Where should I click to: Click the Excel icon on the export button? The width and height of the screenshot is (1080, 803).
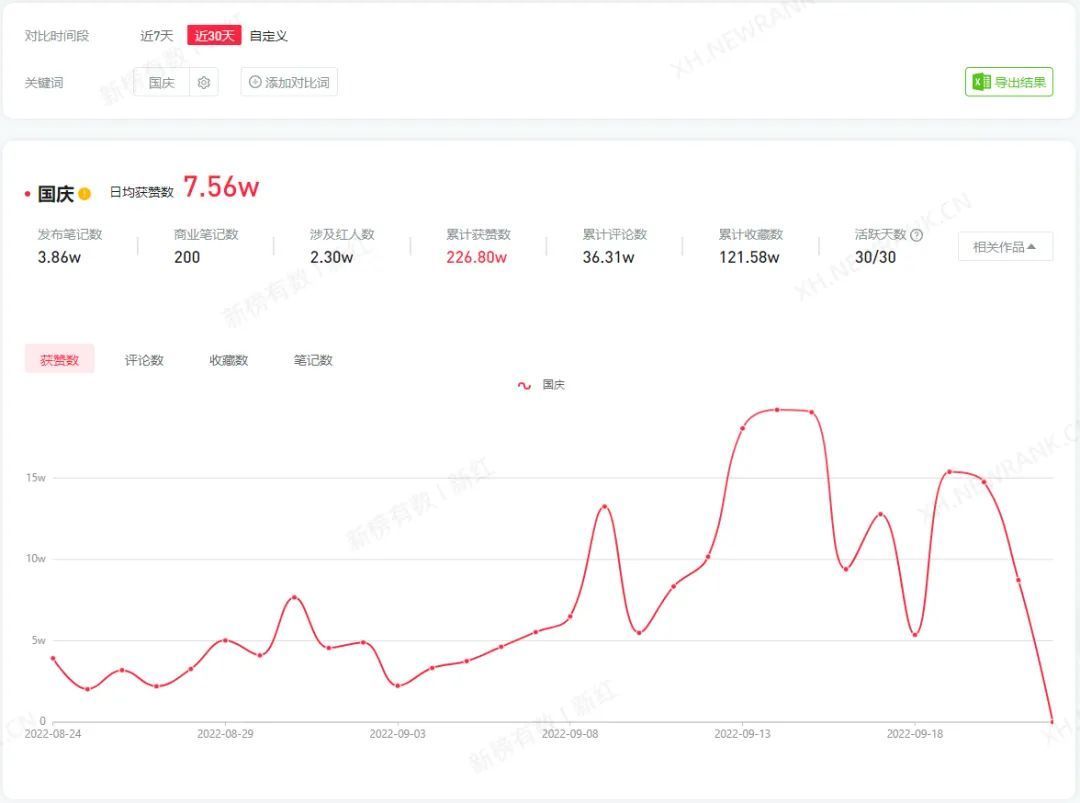(982, 82)
